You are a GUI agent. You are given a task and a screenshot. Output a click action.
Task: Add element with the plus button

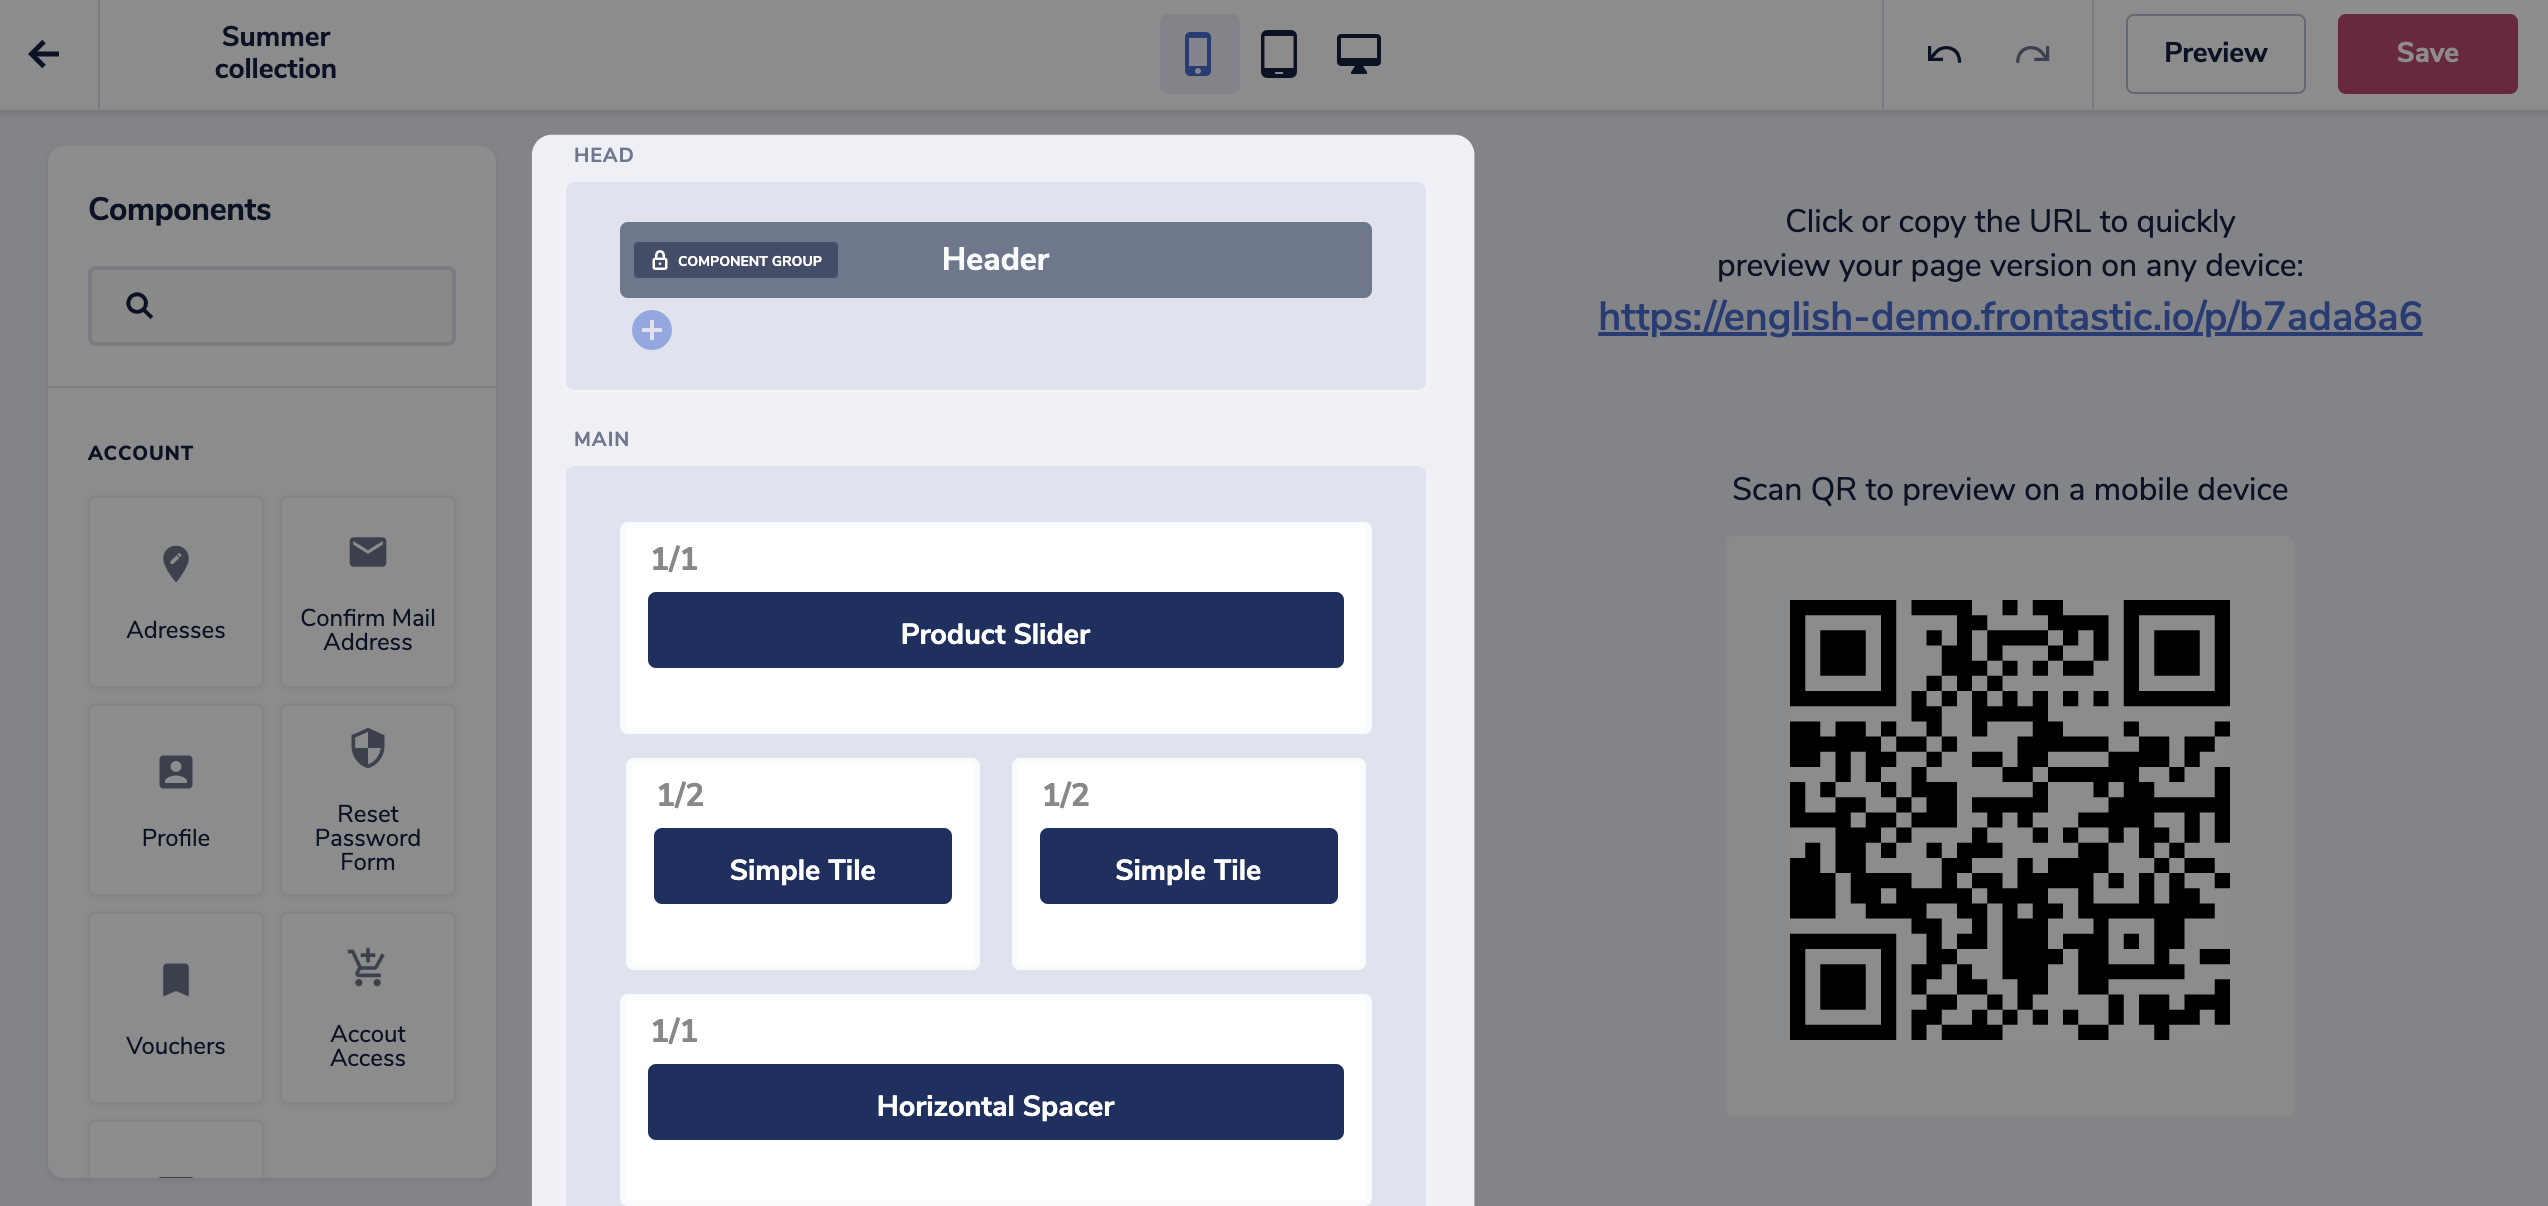pos(652,330)
